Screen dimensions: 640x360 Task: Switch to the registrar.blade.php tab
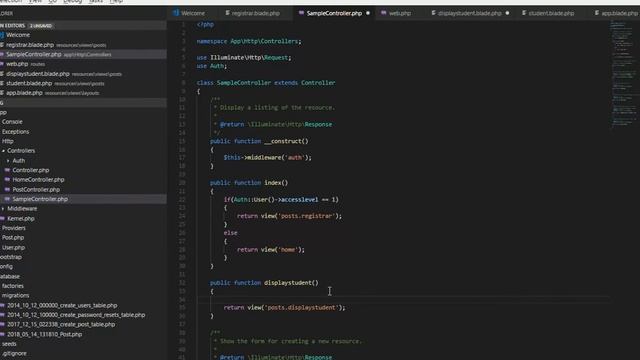256,13
